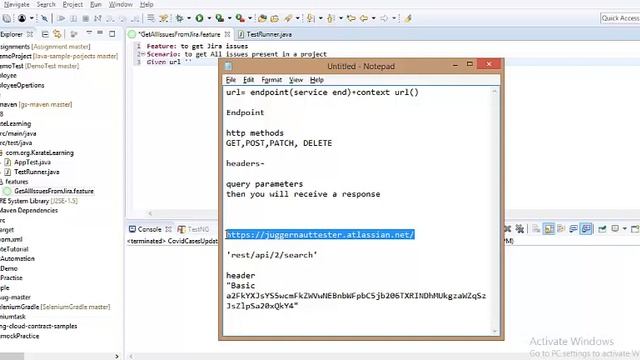The image size is (640, 360).
Task: Open the Coverage button dropdown arrow
Action: coord(229,18)
